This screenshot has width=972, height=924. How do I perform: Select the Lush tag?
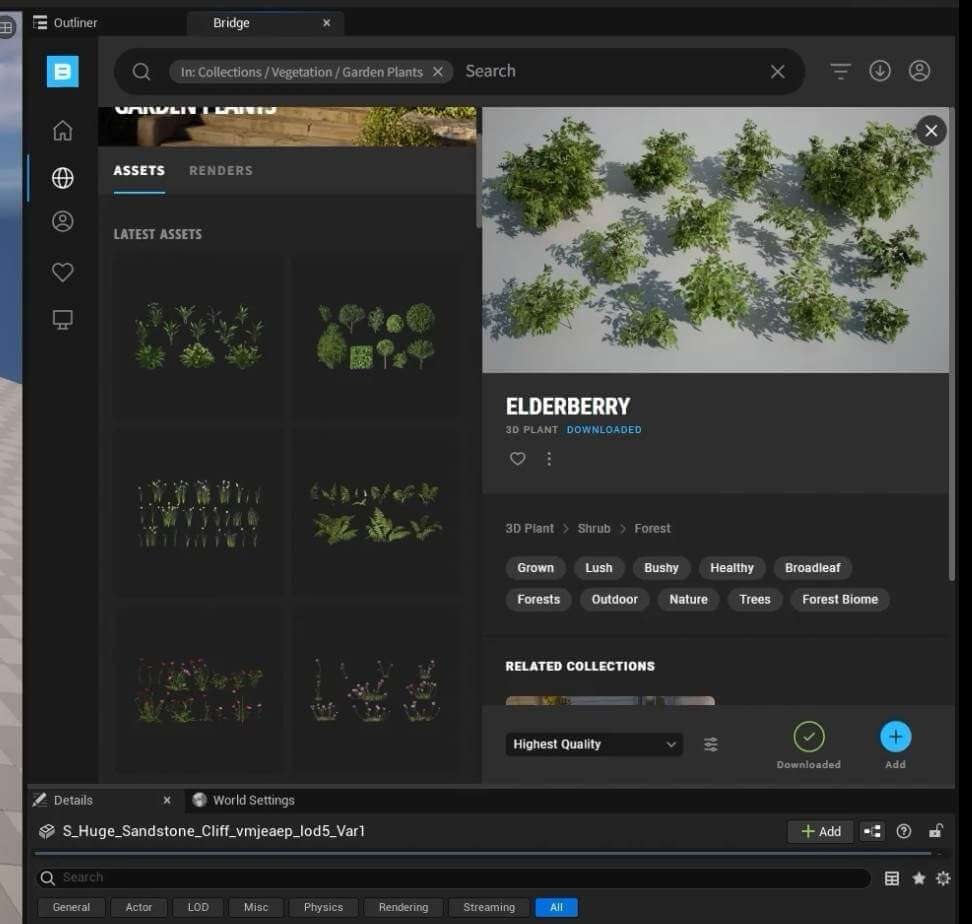[598, 568]
